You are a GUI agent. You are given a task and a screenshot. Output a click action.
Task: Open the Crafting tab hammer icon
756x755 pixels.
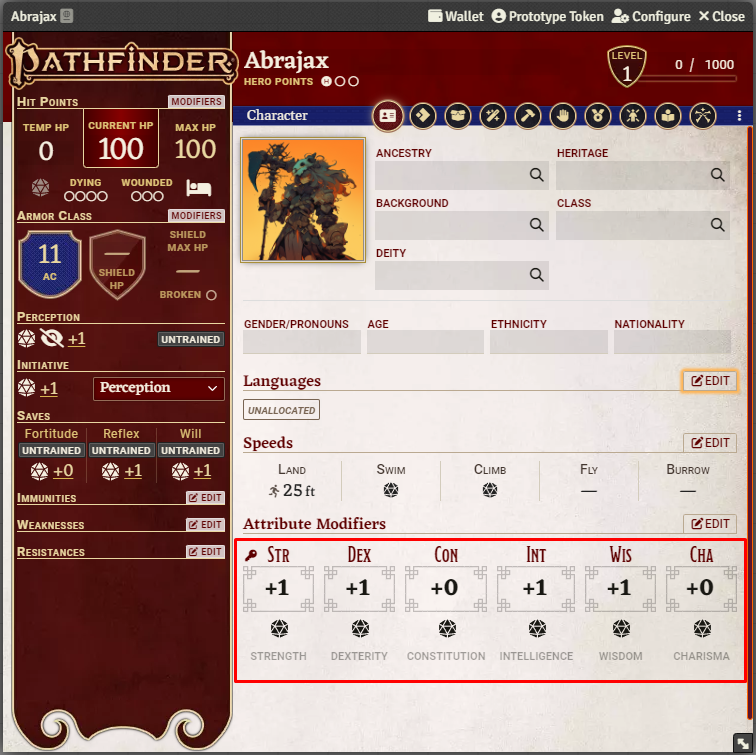(x=528, y=116)
